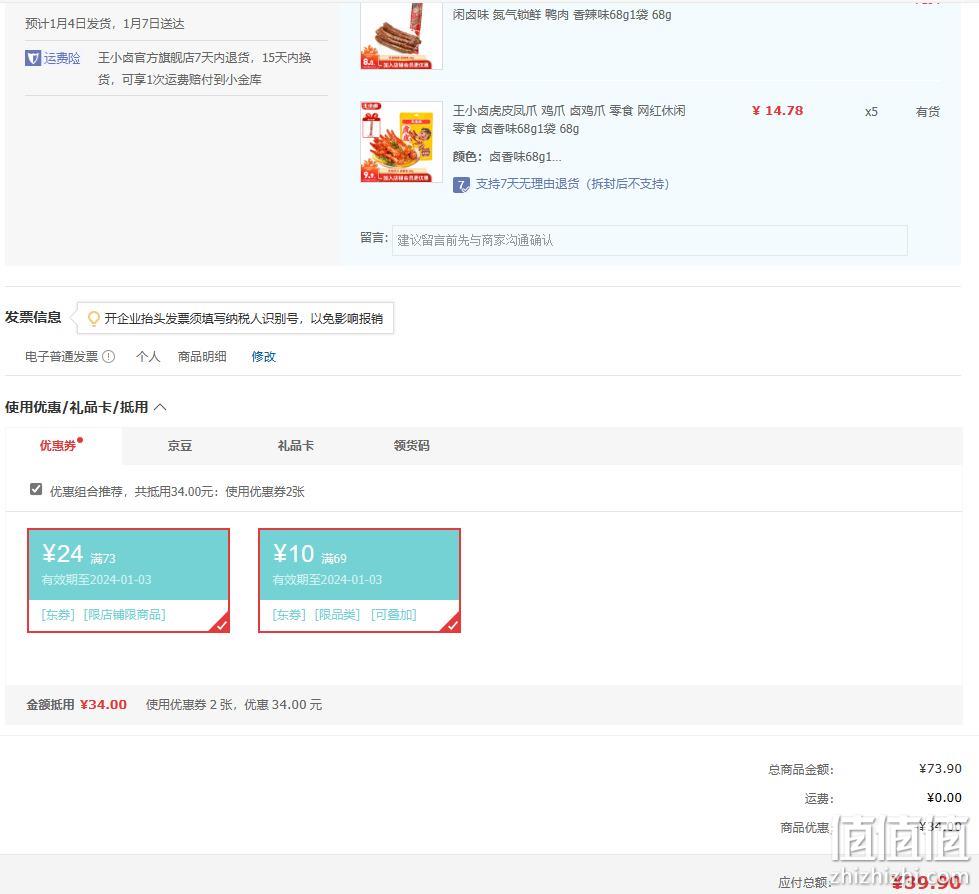Collapse the 使用优惠/礼品卡/抵用 section

pyautogui.click(x=160, y=408)
